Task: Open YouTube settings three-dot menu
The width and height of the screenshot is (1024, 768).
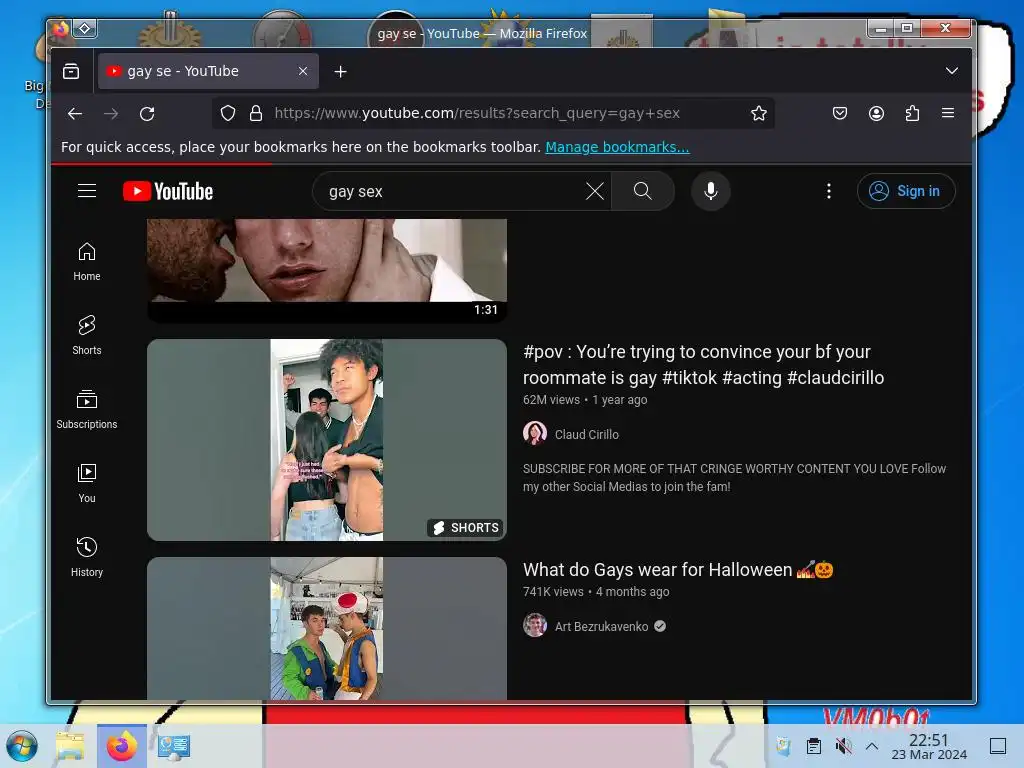Action: (829, 191)
